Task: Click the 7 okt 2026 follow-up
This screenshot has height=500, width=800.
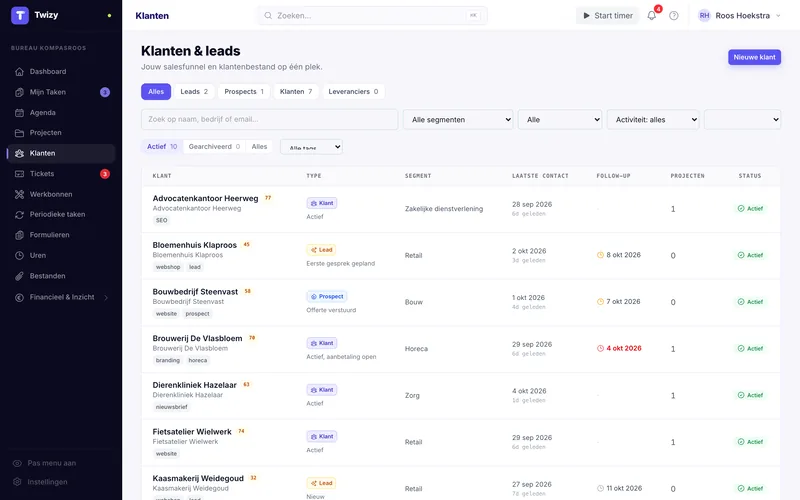Action: point(618,302)
